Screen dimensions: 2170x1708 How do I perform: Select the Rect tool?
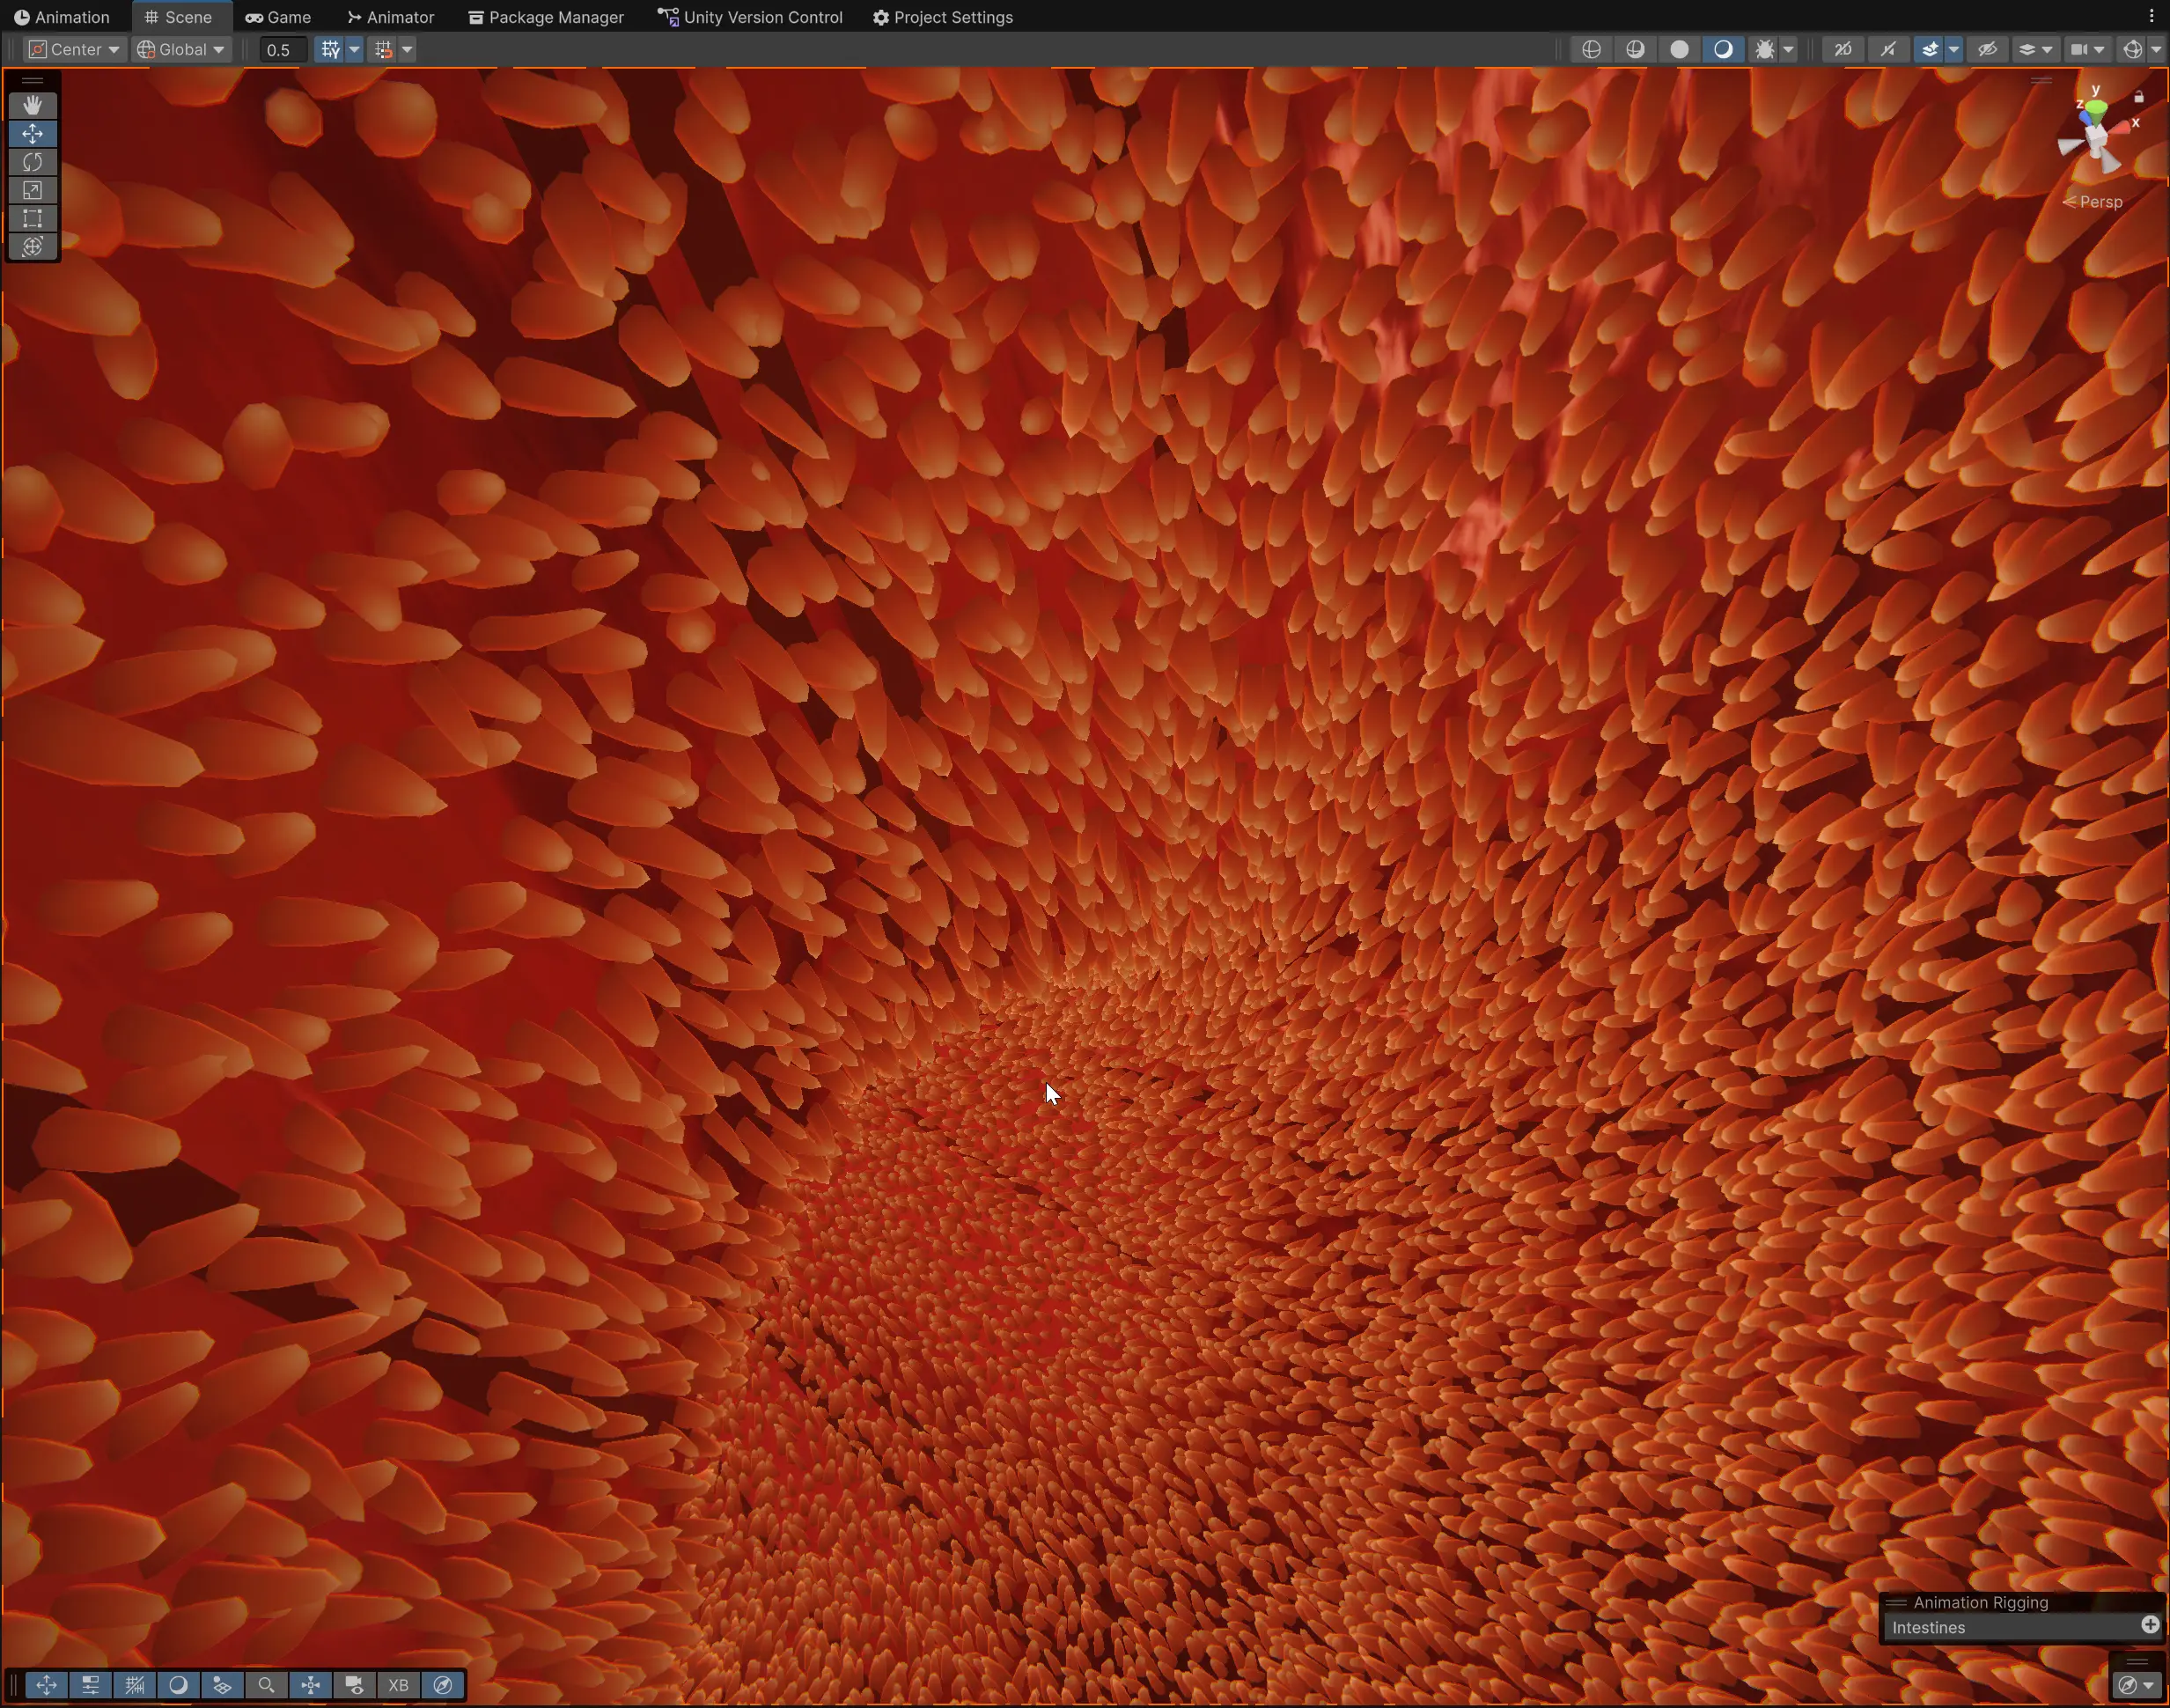coord(32,218)
